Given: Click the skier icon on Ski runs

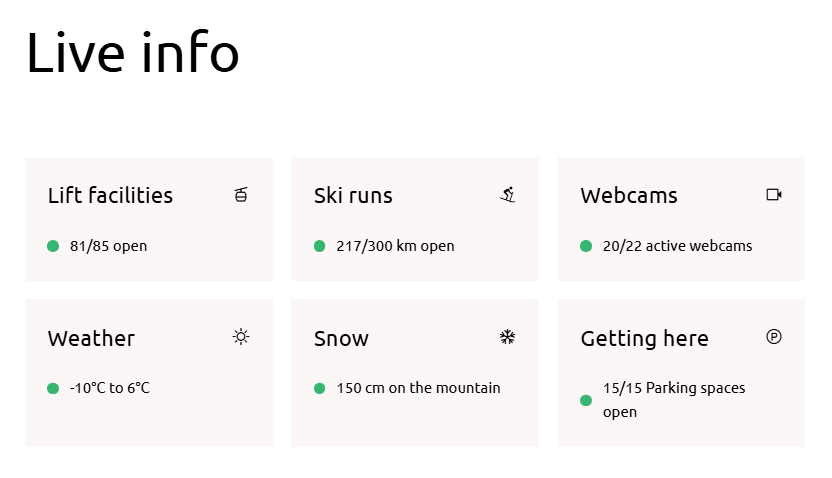Looking at the screenshot, I should click(x=507, y=194).
